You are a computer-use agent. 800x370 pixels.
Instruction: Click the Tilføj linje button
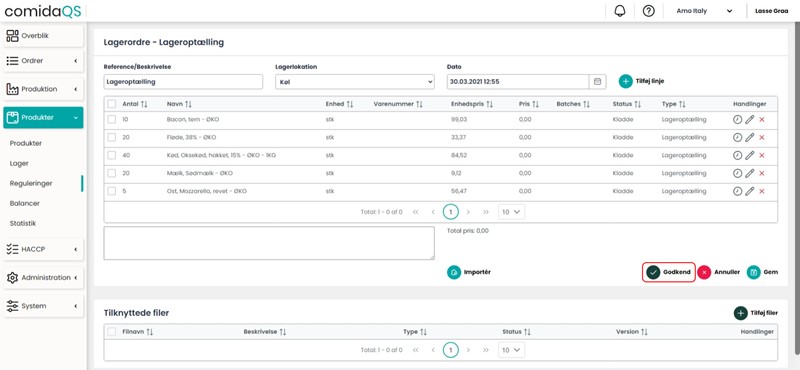[642, 81]
